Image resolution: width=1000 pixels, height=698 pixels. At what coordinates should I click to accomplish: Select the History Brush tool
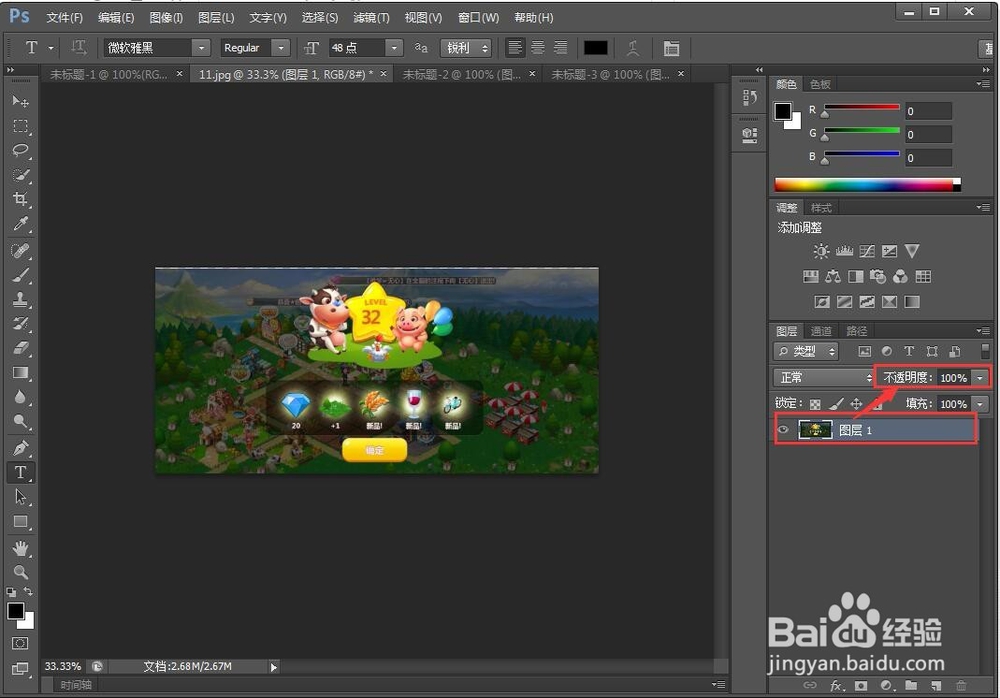point(20,323)
